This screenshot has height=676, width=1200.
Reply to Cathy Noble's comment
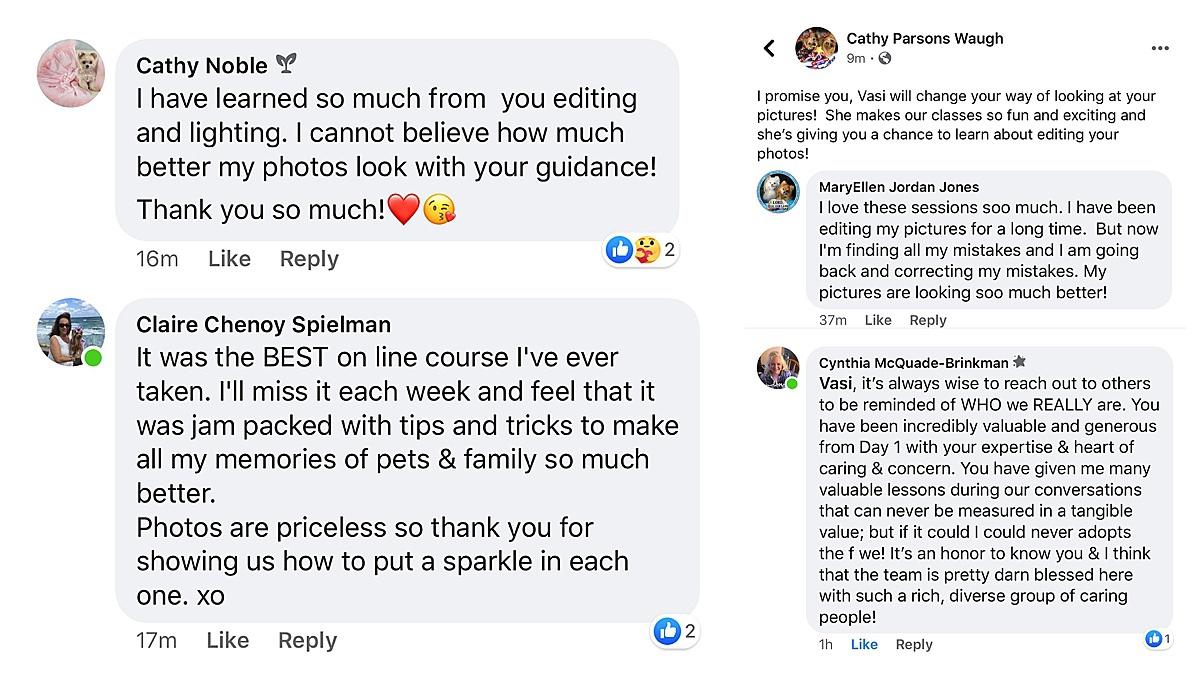(309, 259)
